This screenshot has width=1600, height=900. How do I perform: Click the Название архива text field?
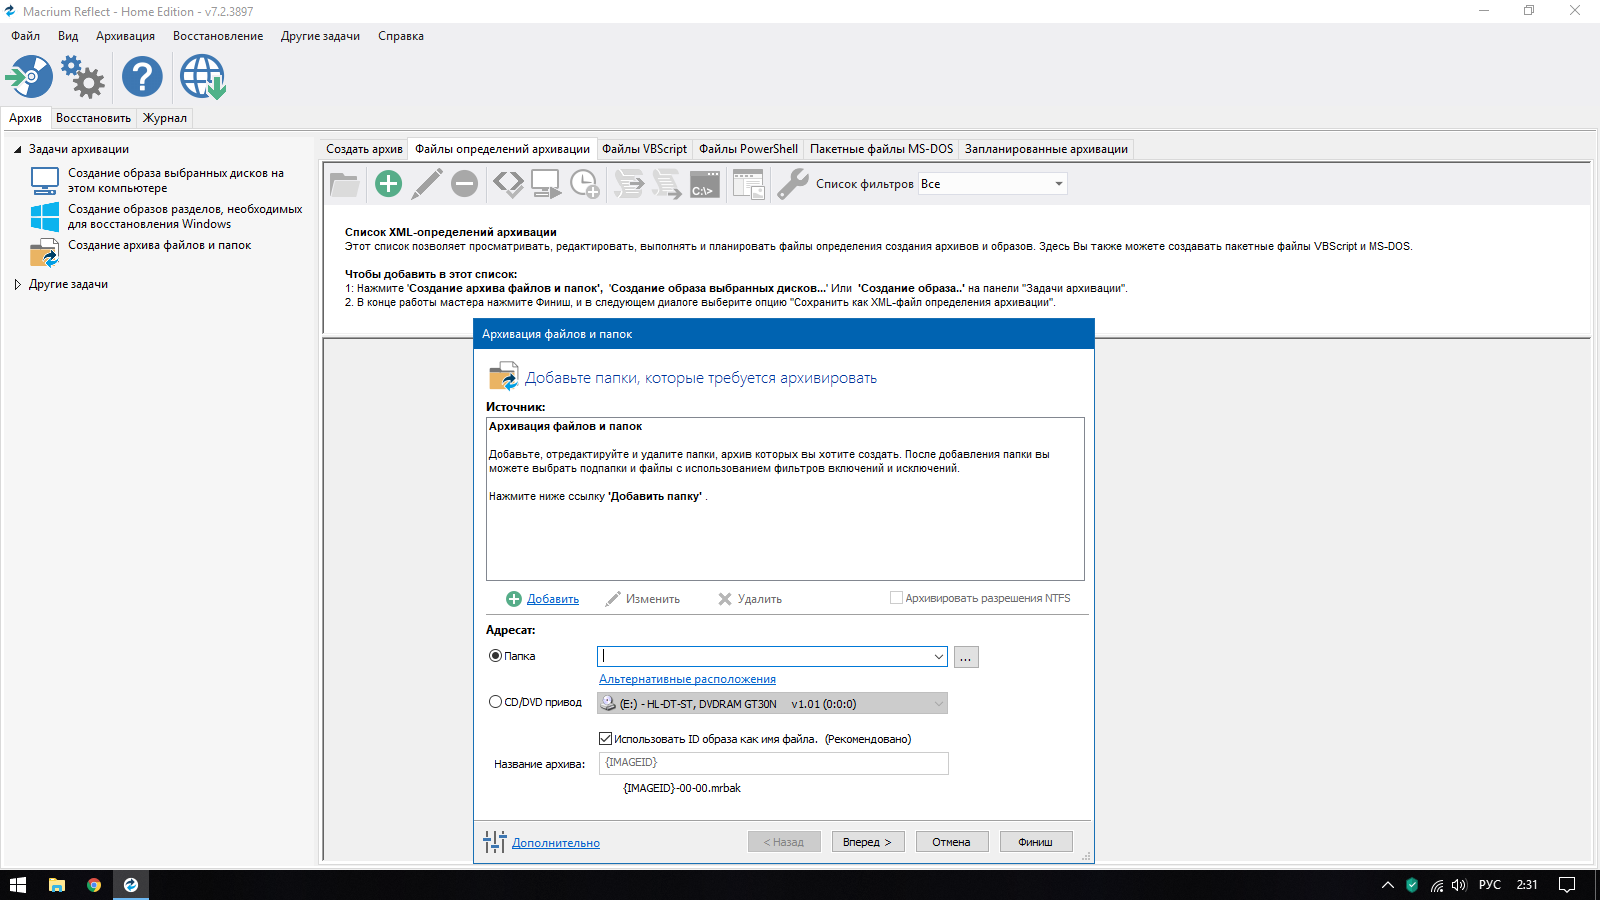773,763
